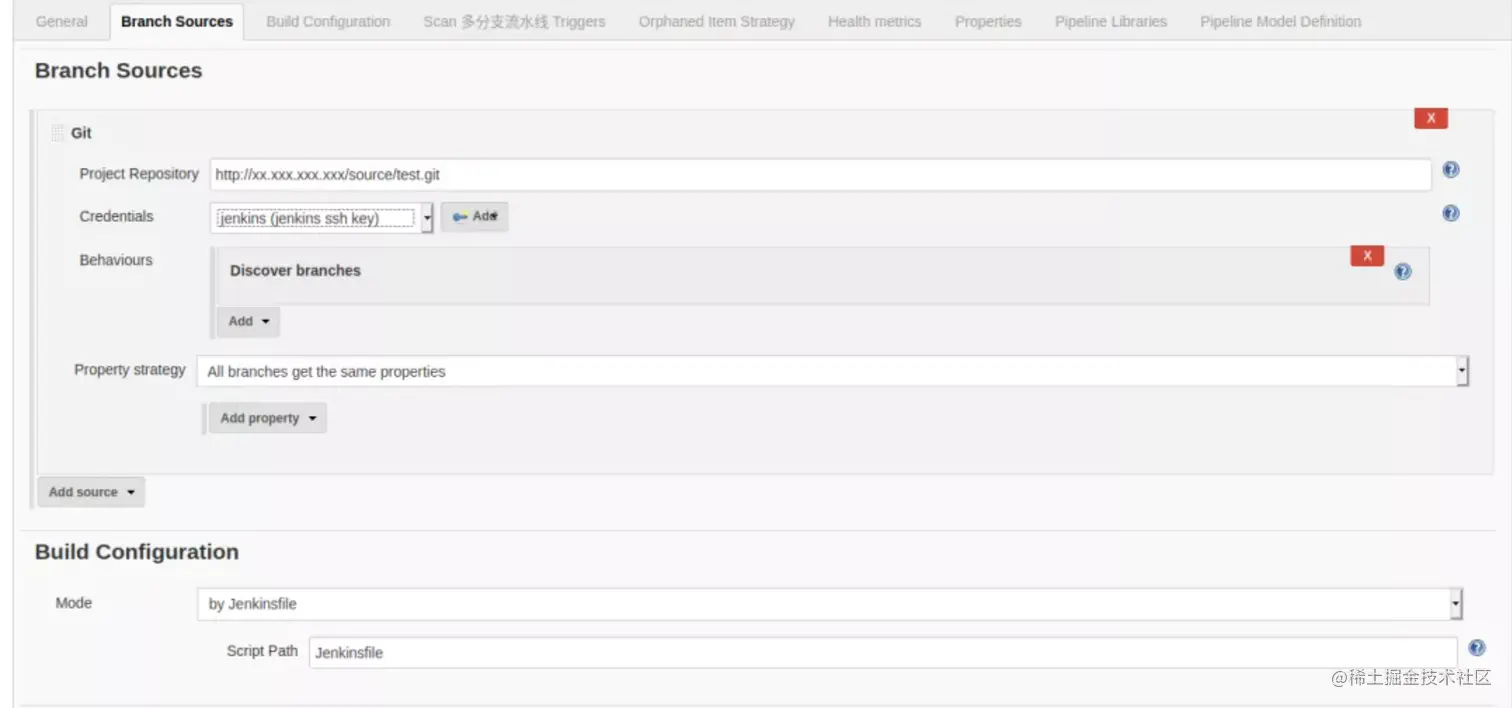This screenshot has height=708, width=1512.
Task: Open the Add behaviour dropdown
Action: pos(248,321)
